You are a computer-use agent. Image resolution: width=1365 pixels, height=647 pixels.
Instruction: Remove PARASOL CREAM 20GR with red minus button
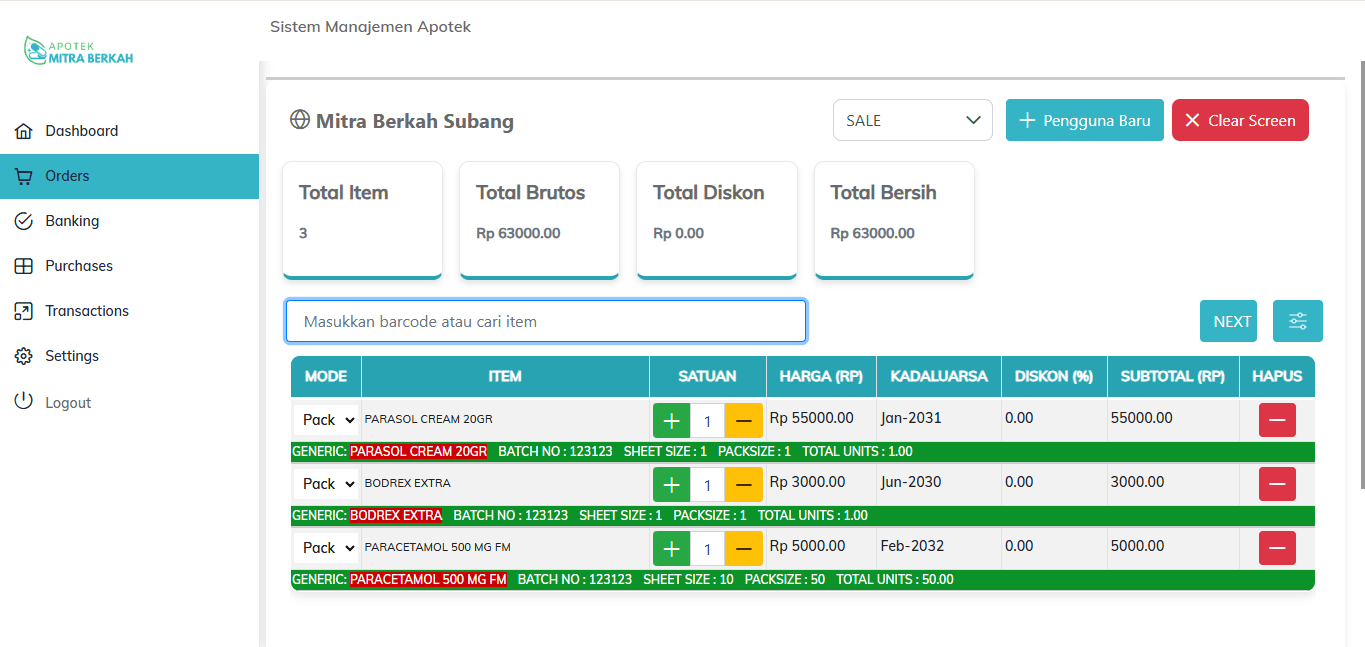(x=1276, y=420)
